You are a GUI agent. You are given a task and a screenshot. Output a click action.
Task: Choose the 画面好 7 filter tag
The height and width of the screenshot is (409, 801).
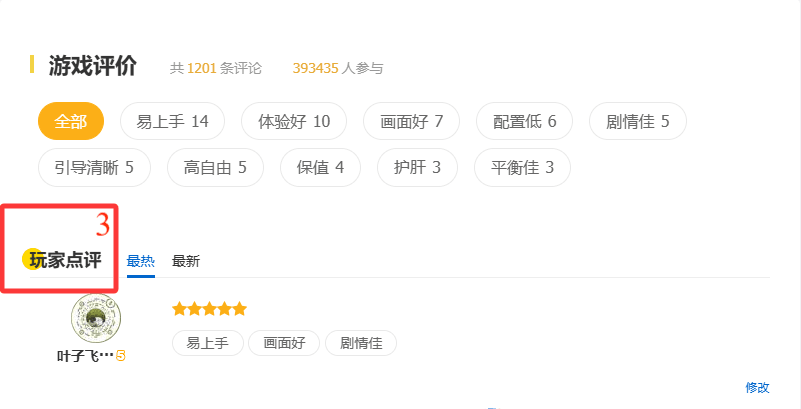point(411,121)
